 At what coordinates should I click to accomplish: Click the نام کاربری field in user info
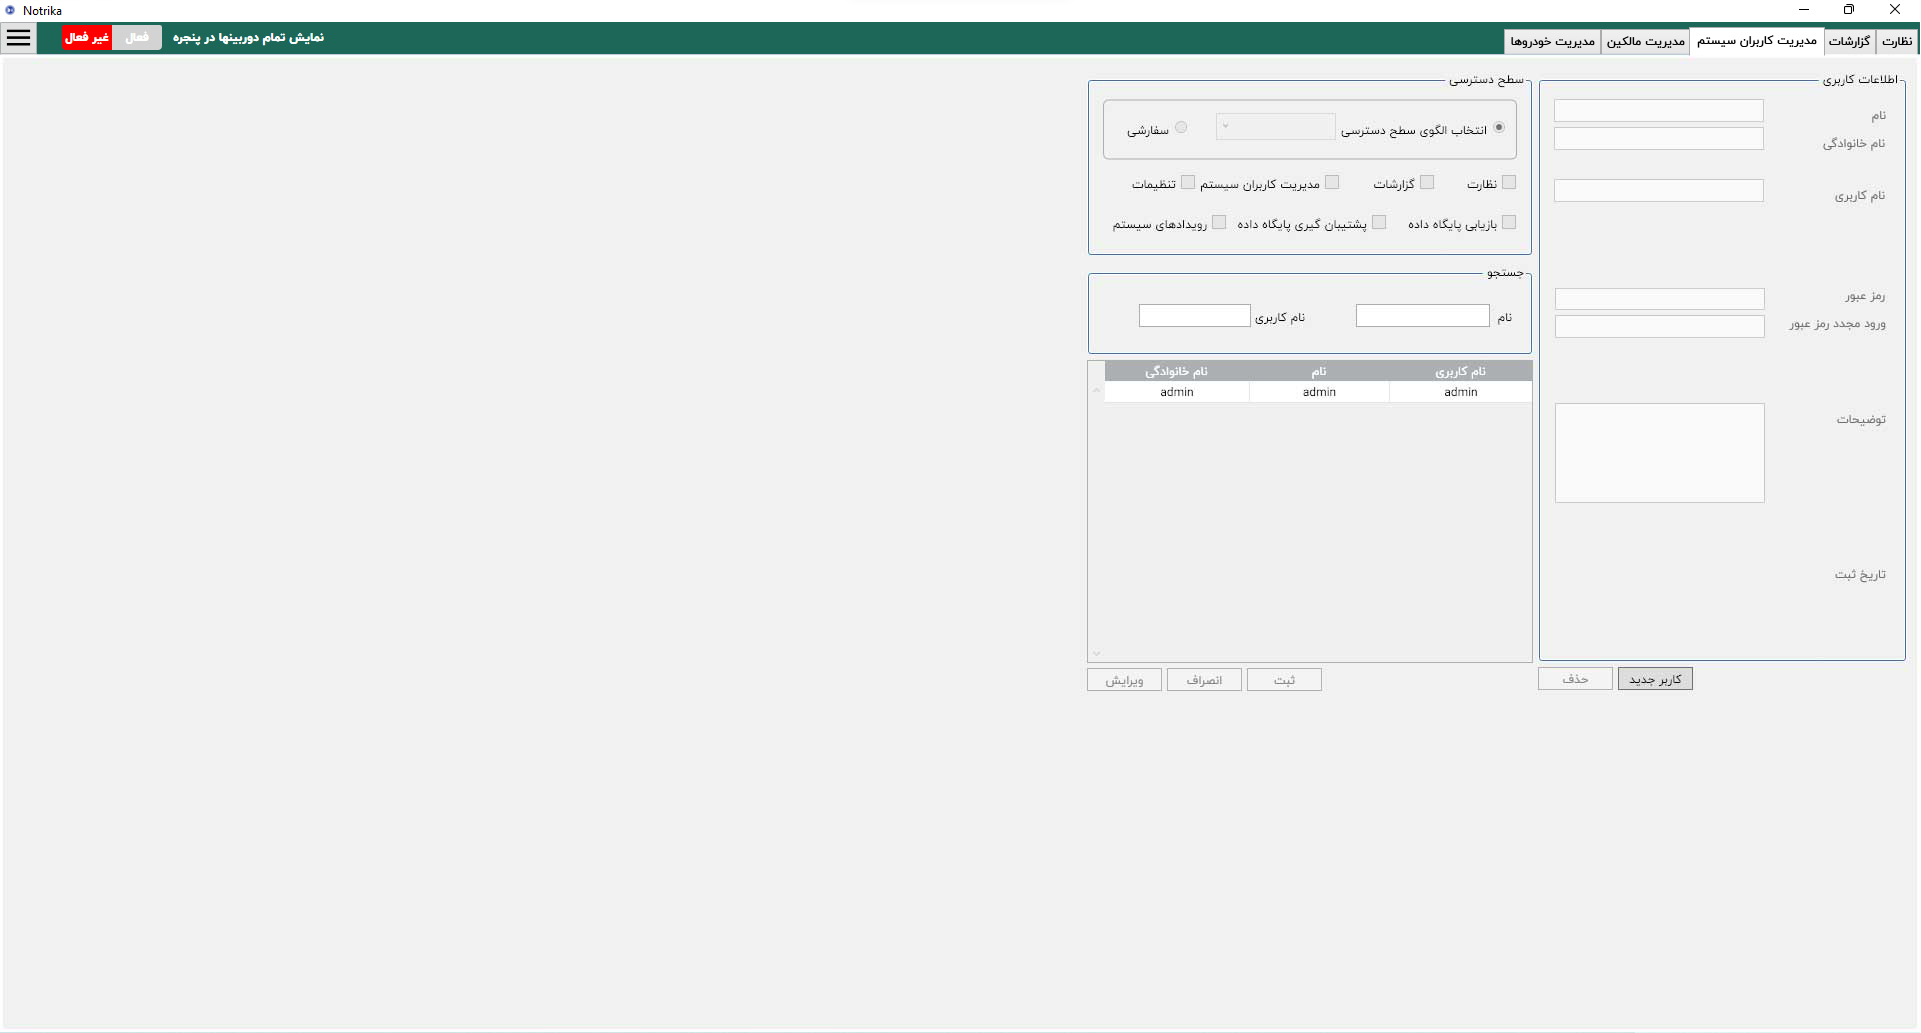pyautogui.click(x=1659, y=191)
